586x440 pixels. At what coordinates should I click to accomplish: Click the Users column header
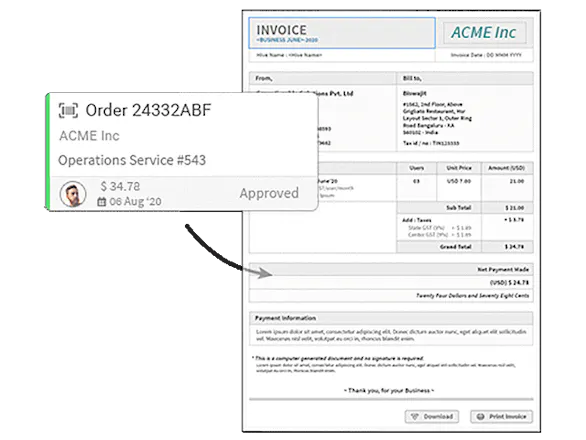416,168
